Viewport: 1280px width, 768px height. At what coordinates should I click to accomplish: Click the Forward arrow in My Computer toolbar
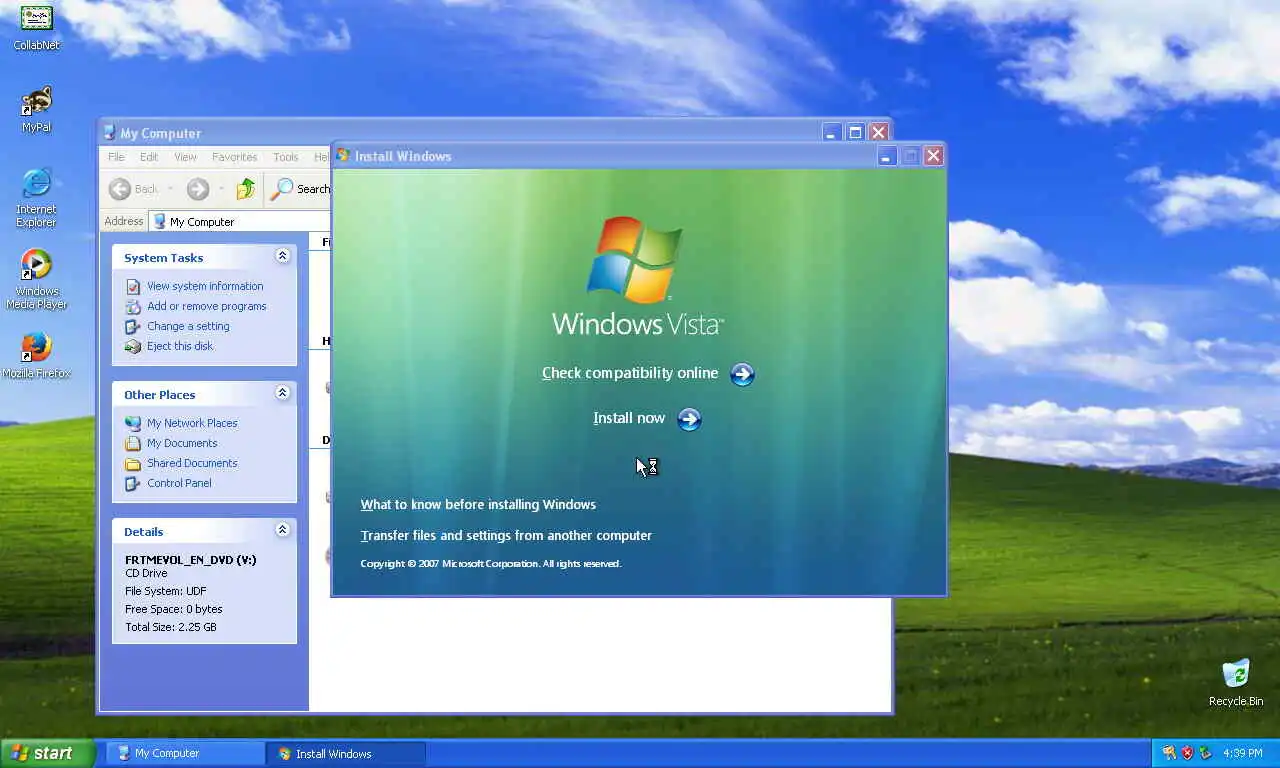click(198, 189)
